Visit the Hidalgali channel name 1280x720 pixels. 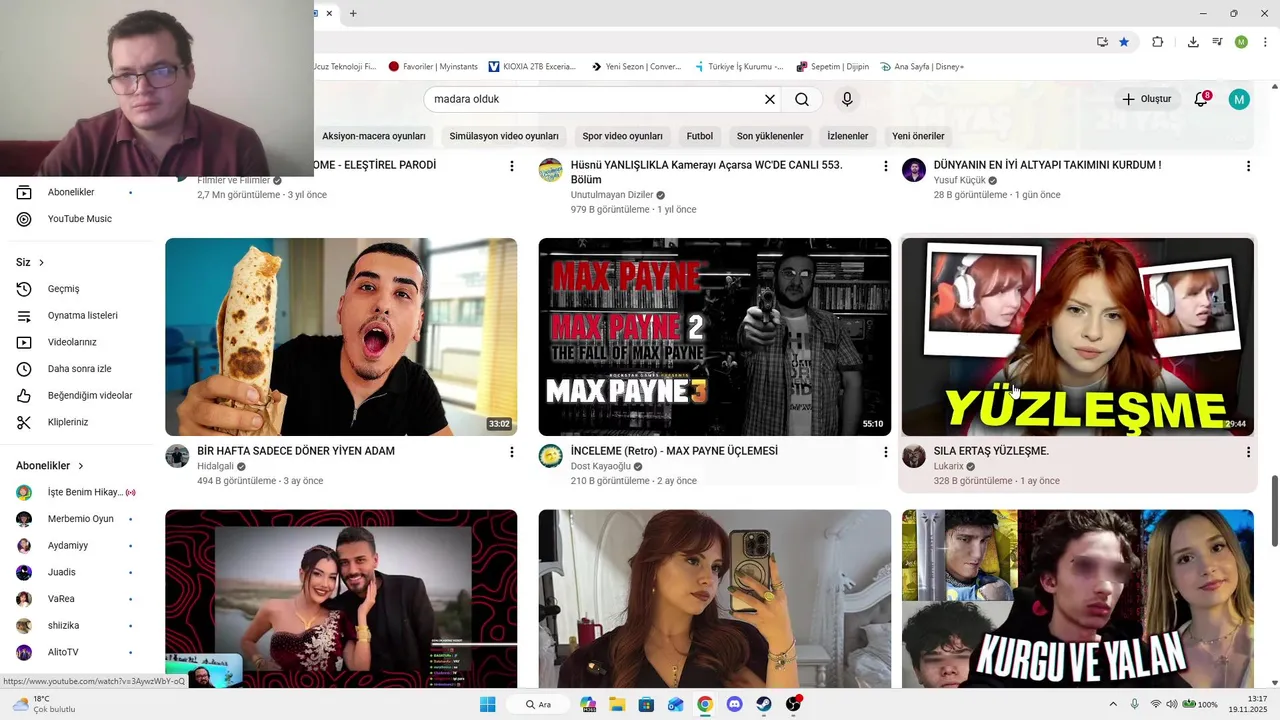(x=215, y=466)
